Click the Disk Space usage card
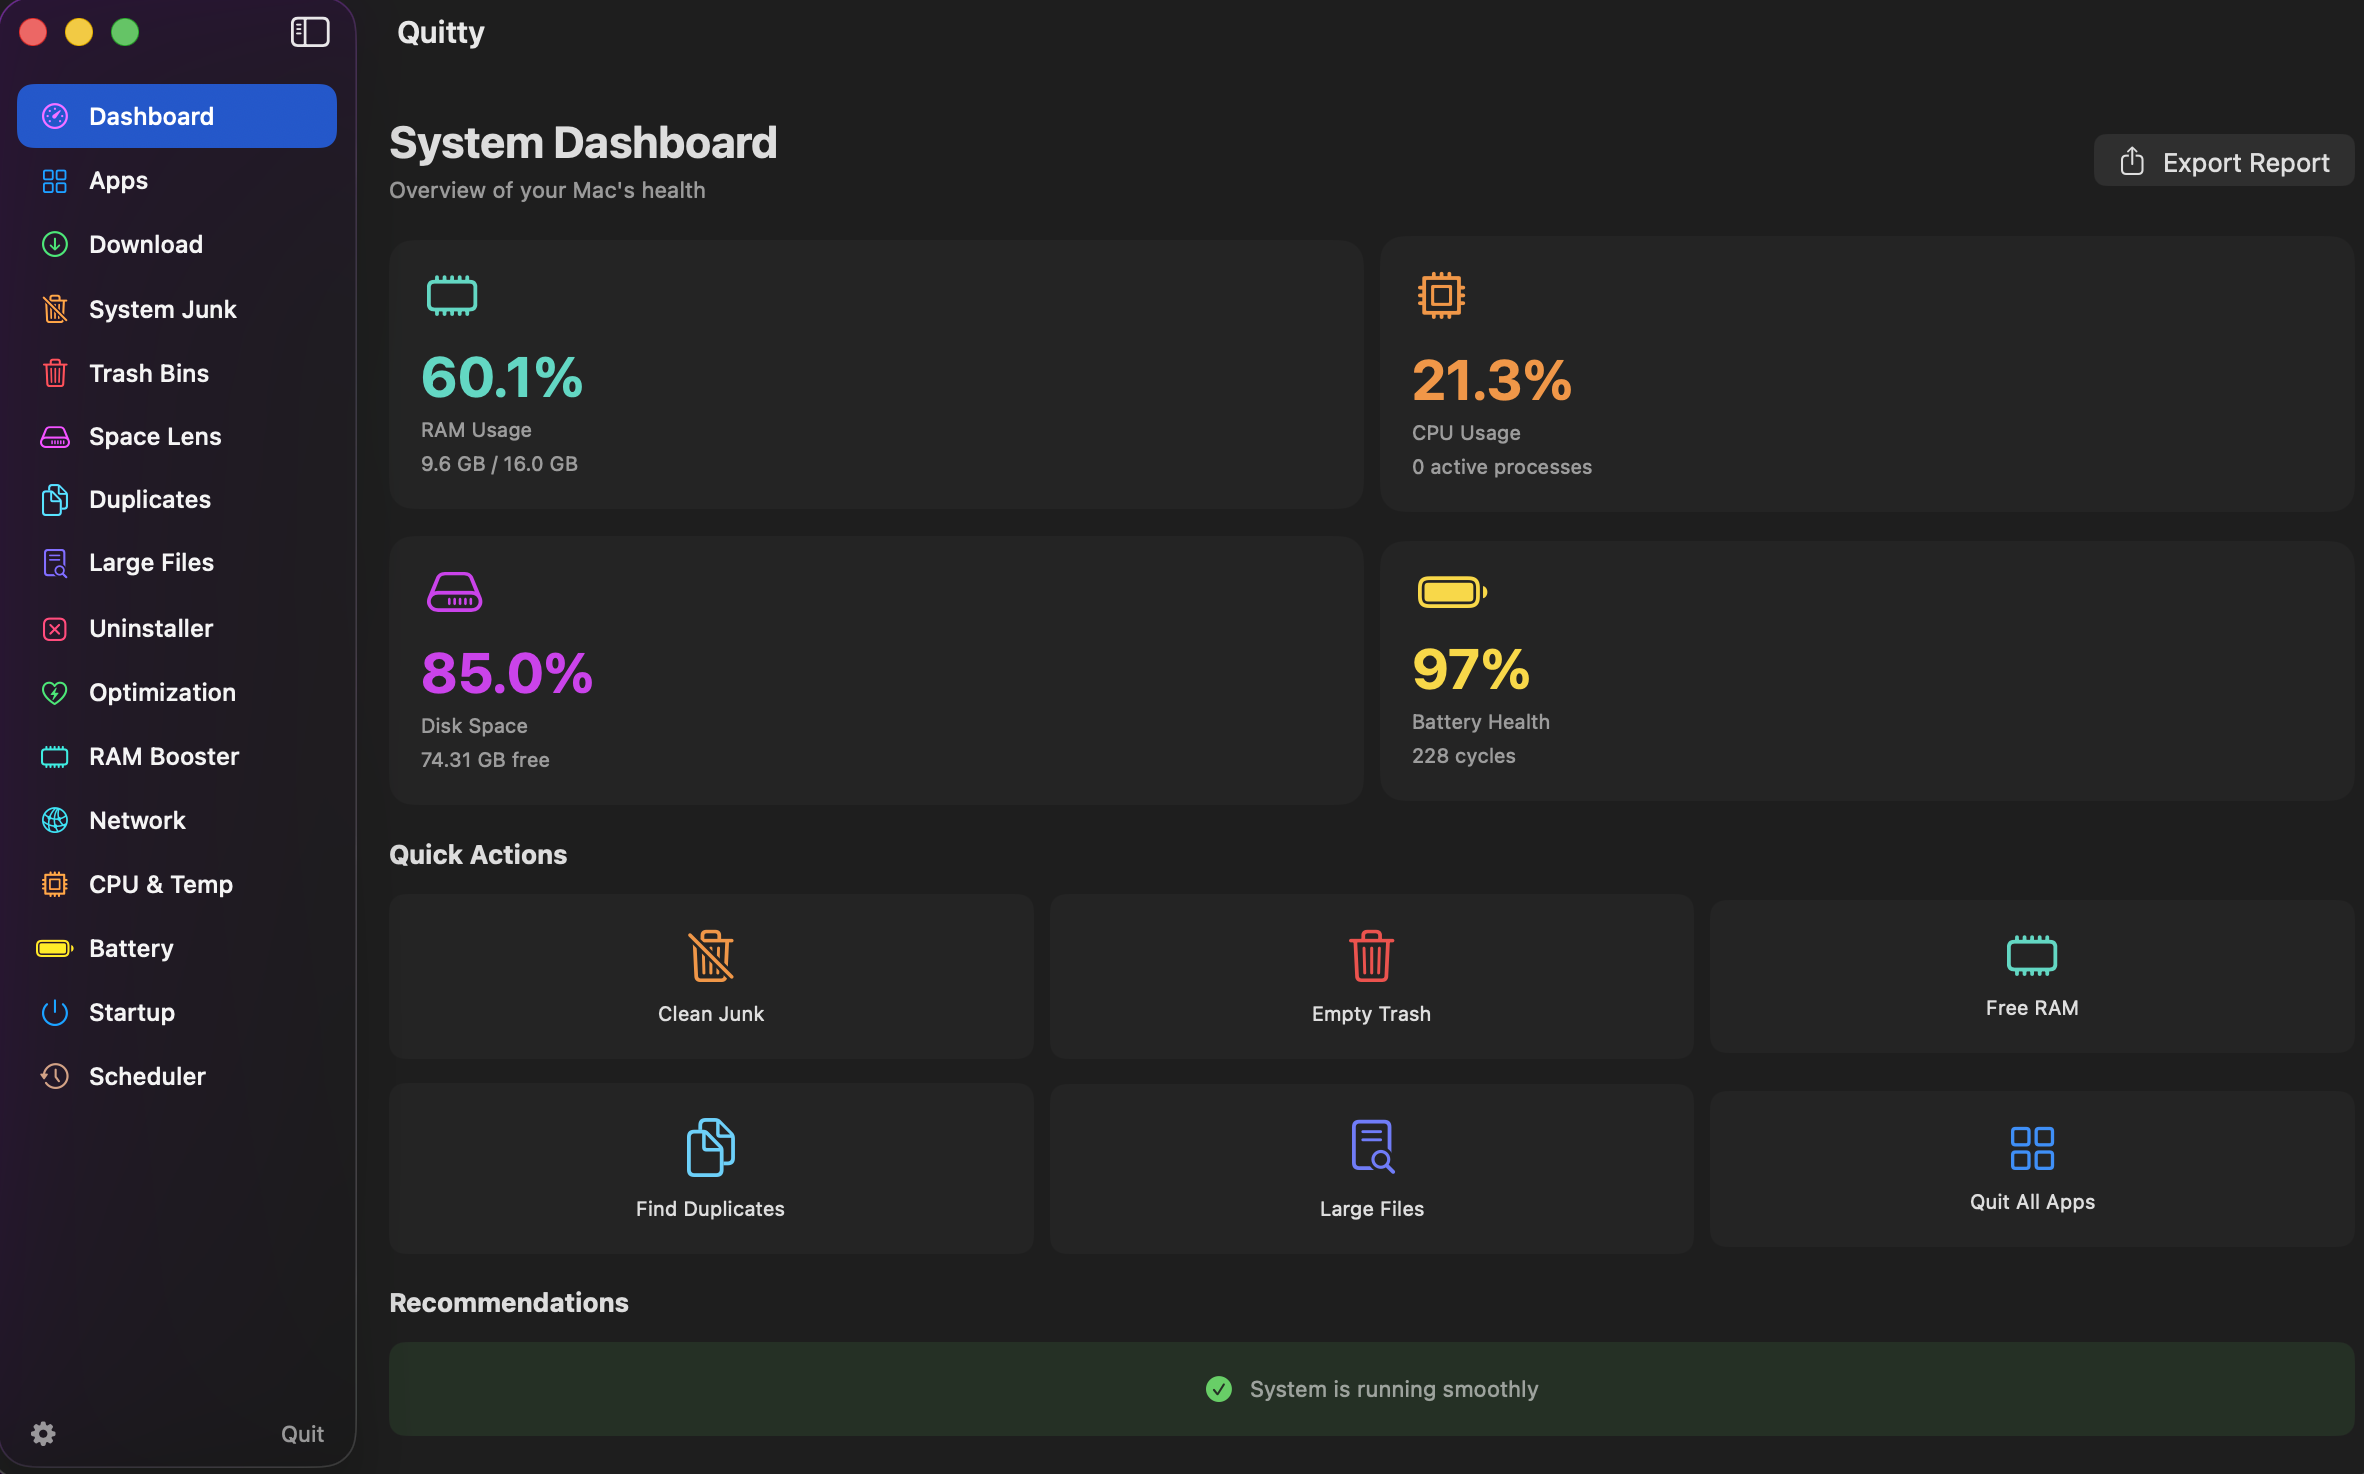 click(875, 669)
